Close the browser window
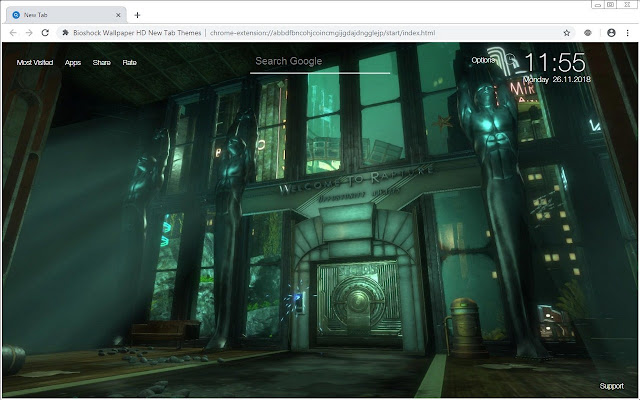 pos(627,4)
